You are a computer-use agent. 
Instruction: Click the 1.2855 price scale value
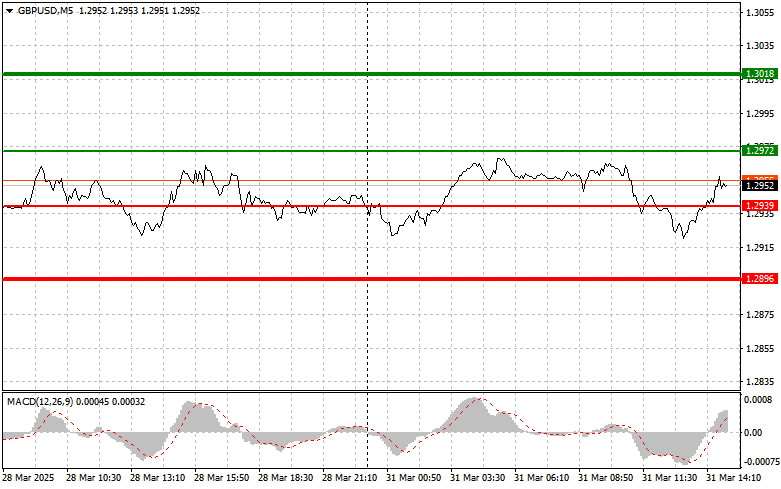[x=760, y=349]
